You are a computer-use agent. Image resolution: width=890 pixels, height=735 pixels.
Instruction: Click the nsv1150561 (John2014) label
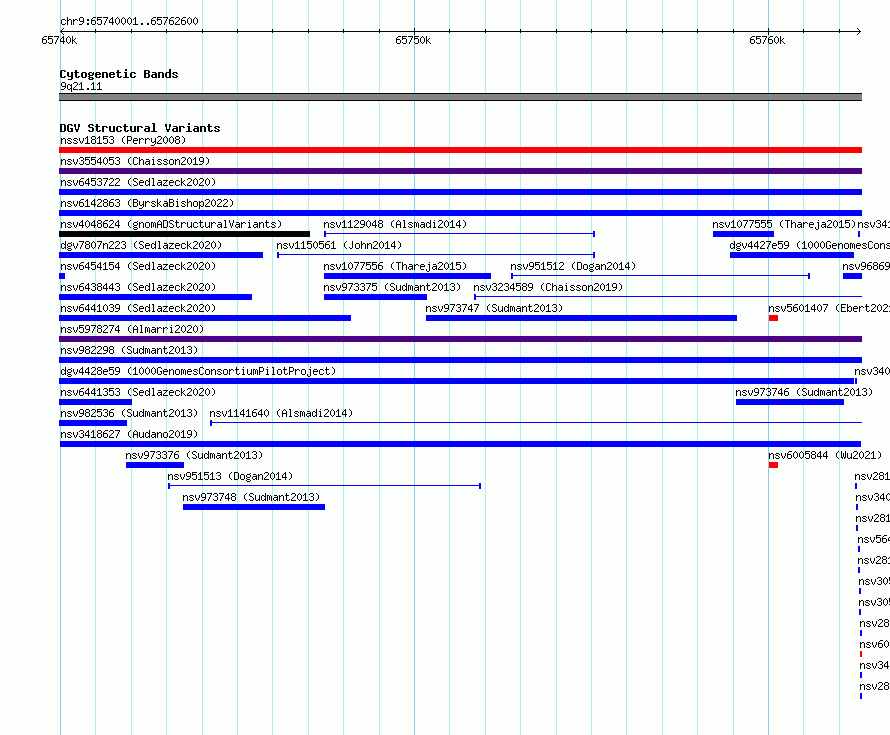click(x=339, y=245)
